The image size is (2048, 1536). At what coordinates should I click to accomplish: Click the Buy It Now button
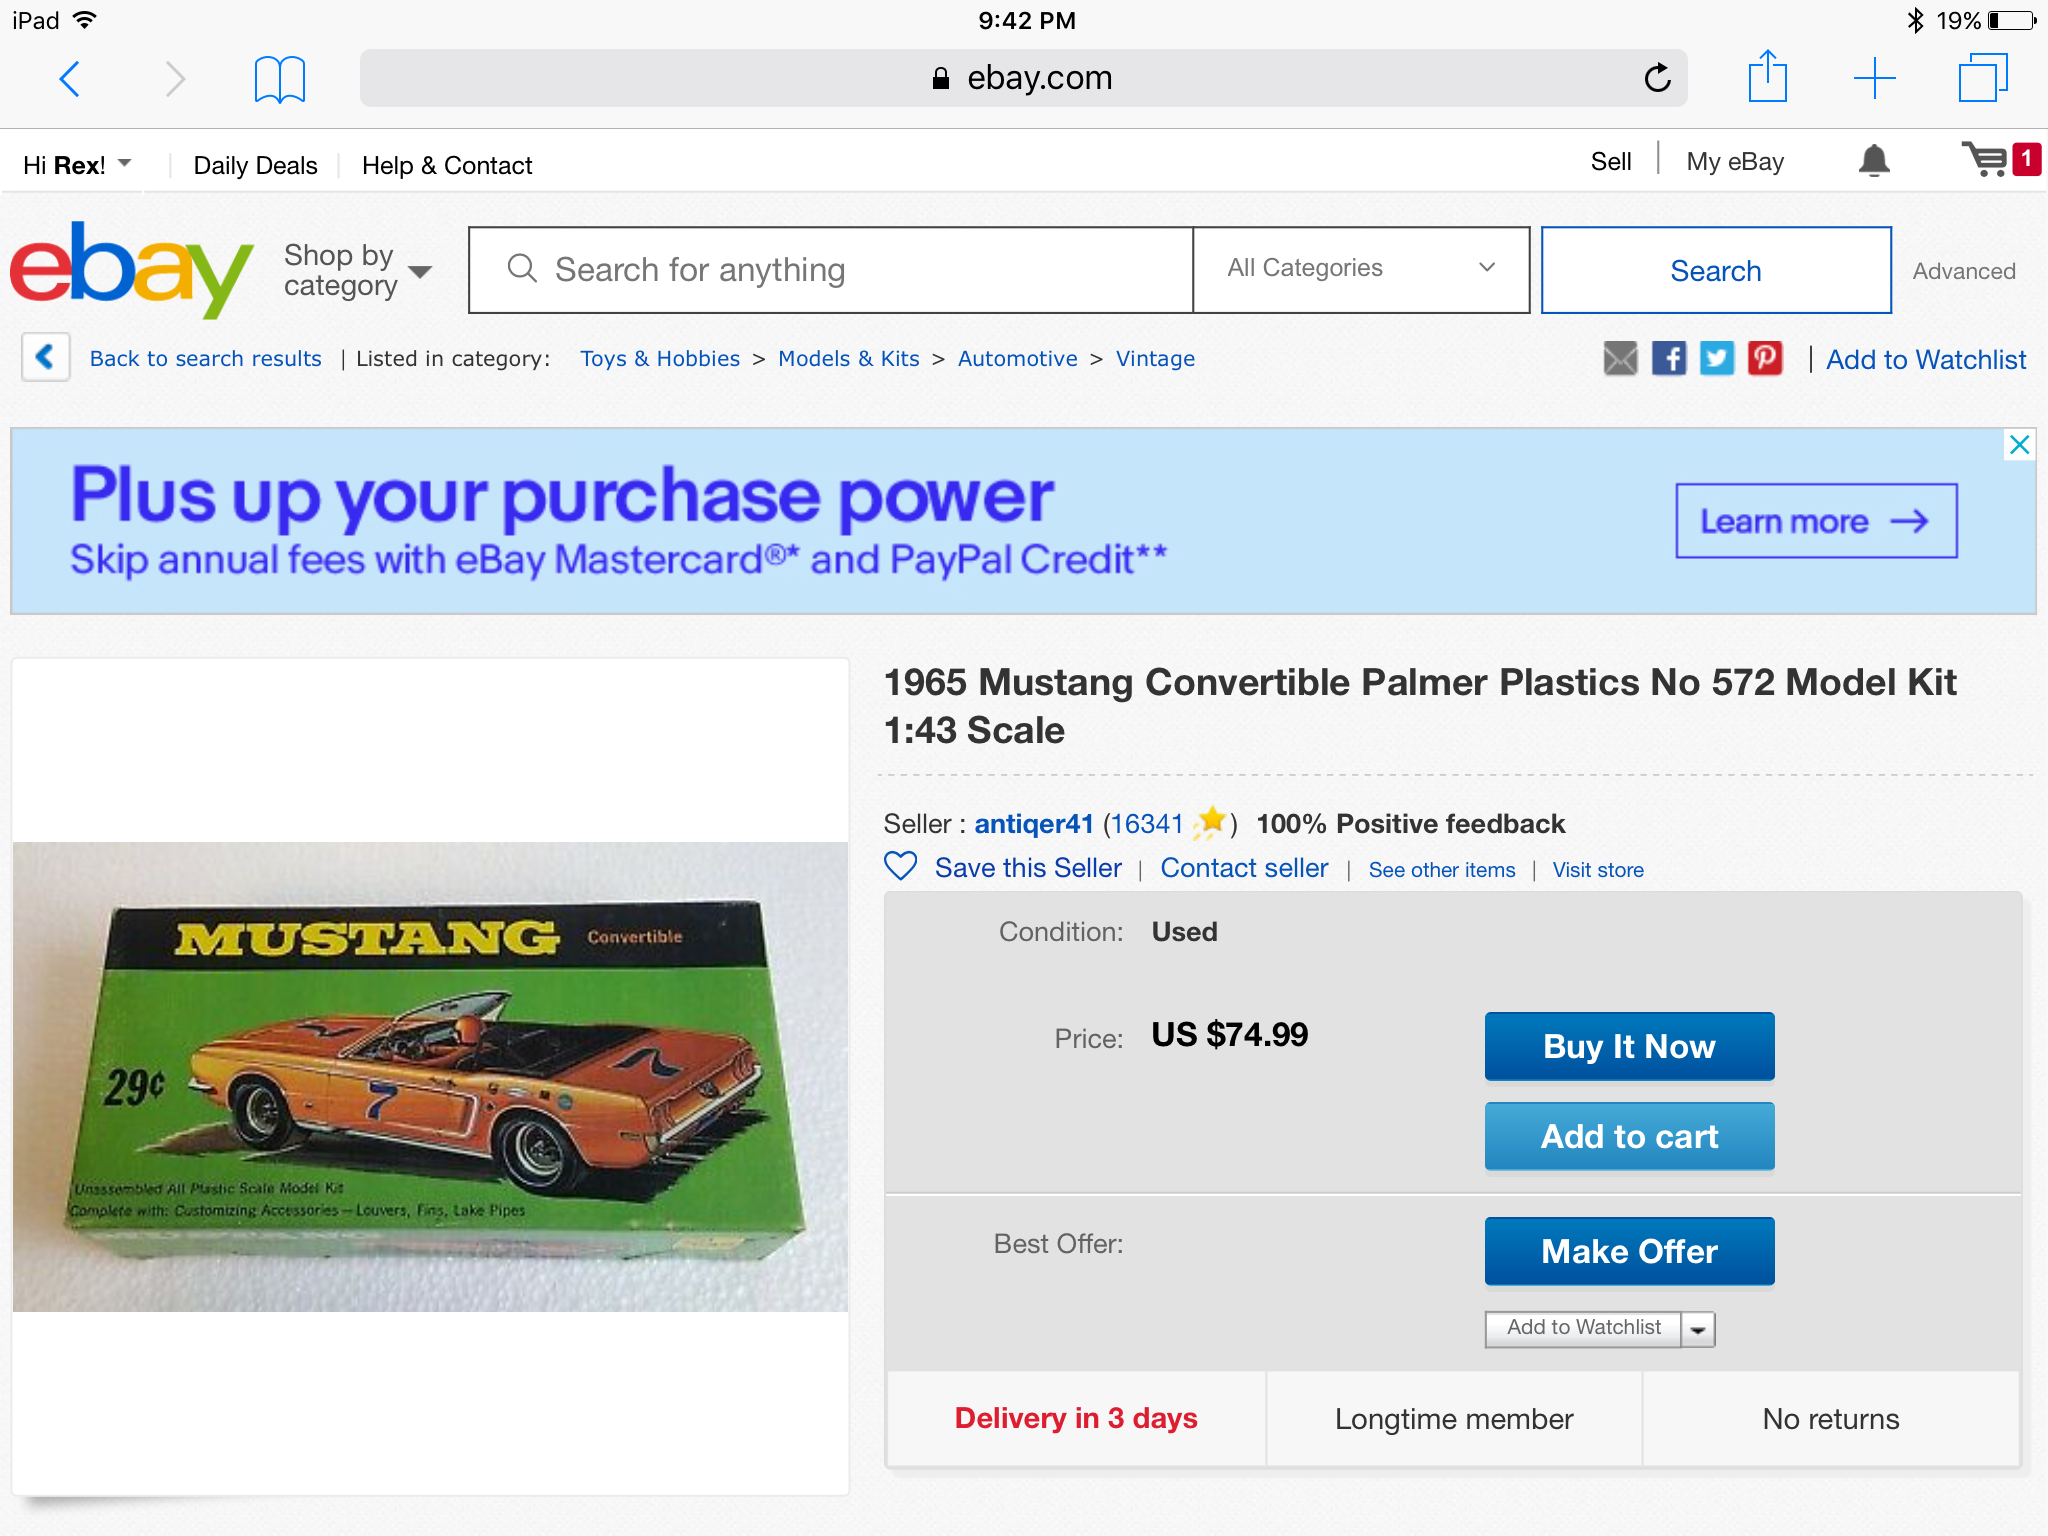[1629, 1046]
